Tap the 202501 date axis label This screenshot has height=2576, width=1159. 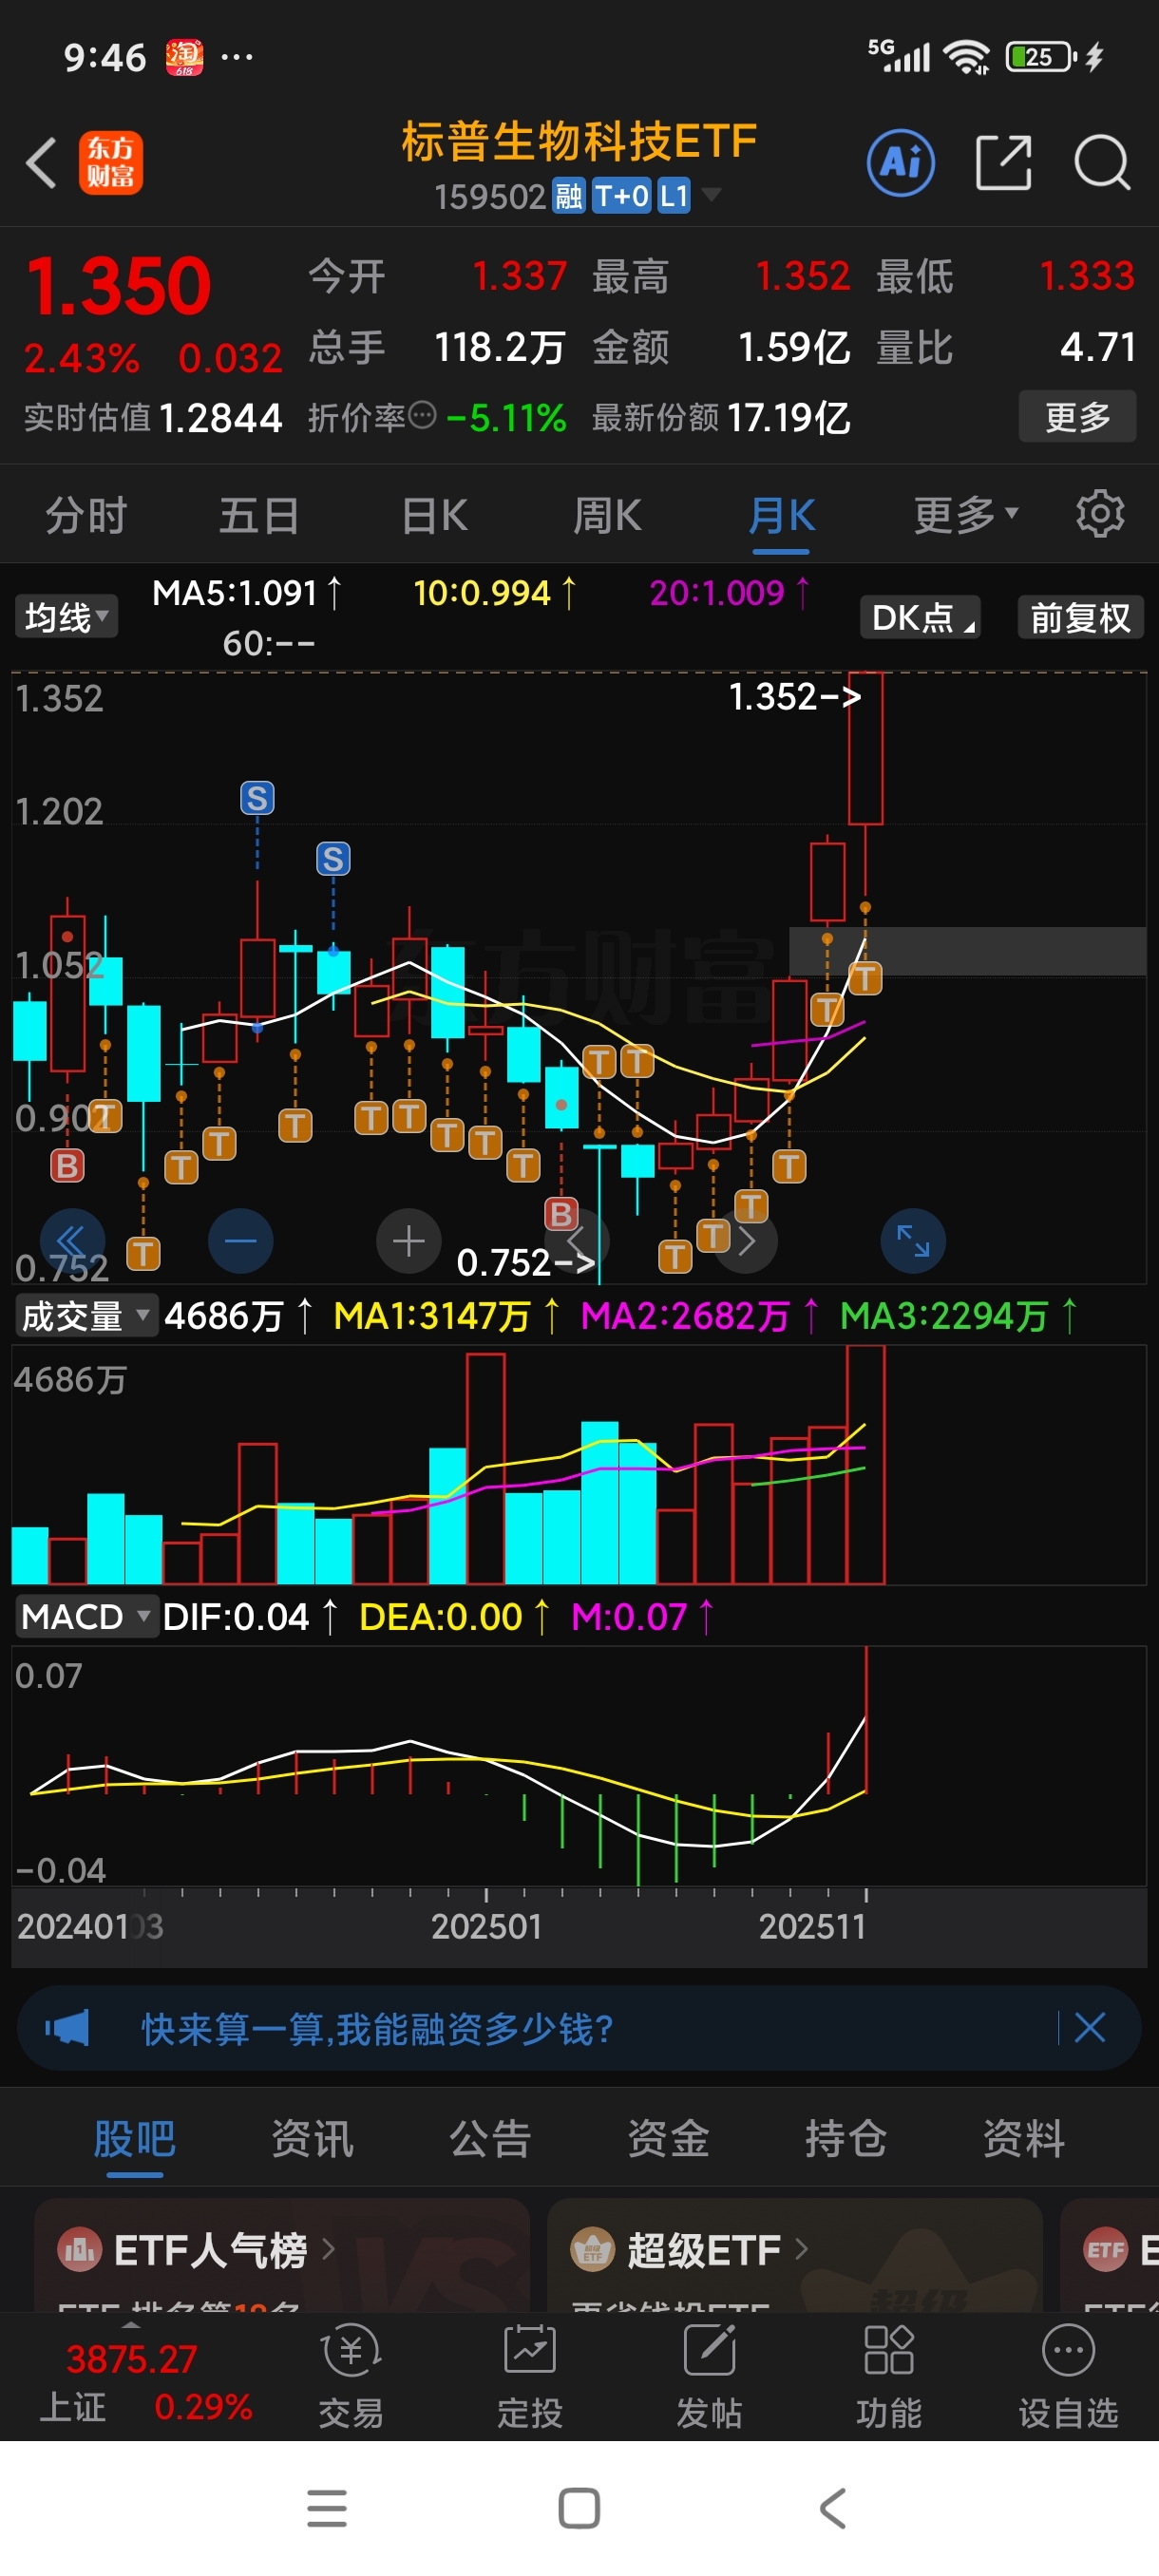[486, 1925]
